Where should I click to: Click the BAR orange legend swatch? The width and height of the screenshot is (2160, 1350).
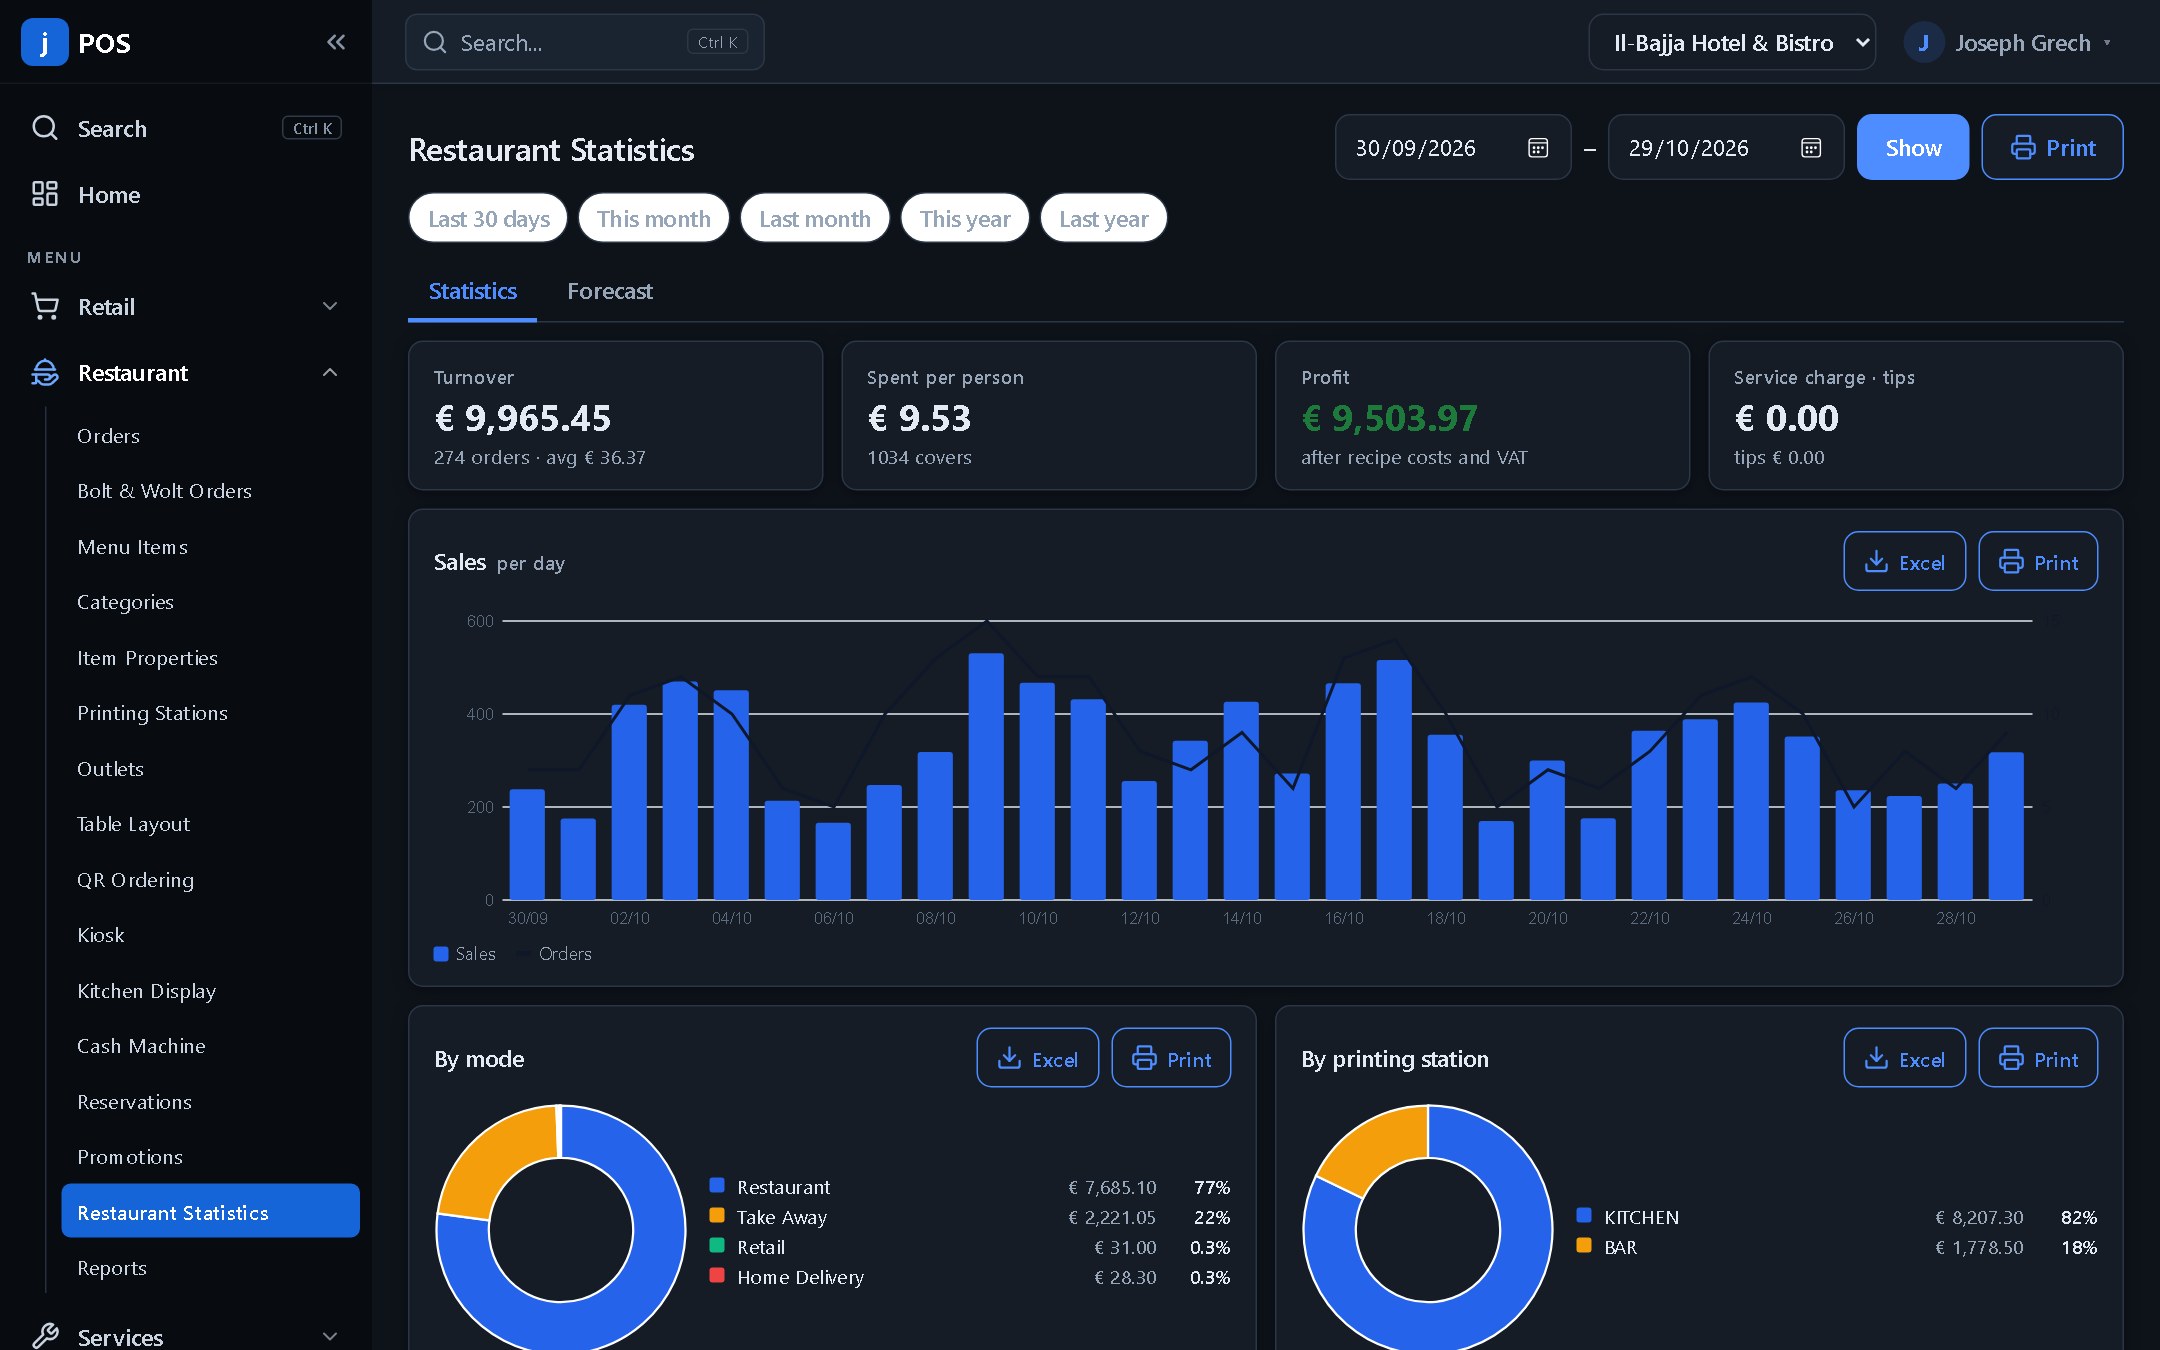pyautogui.click(x=1584, y=1245)
